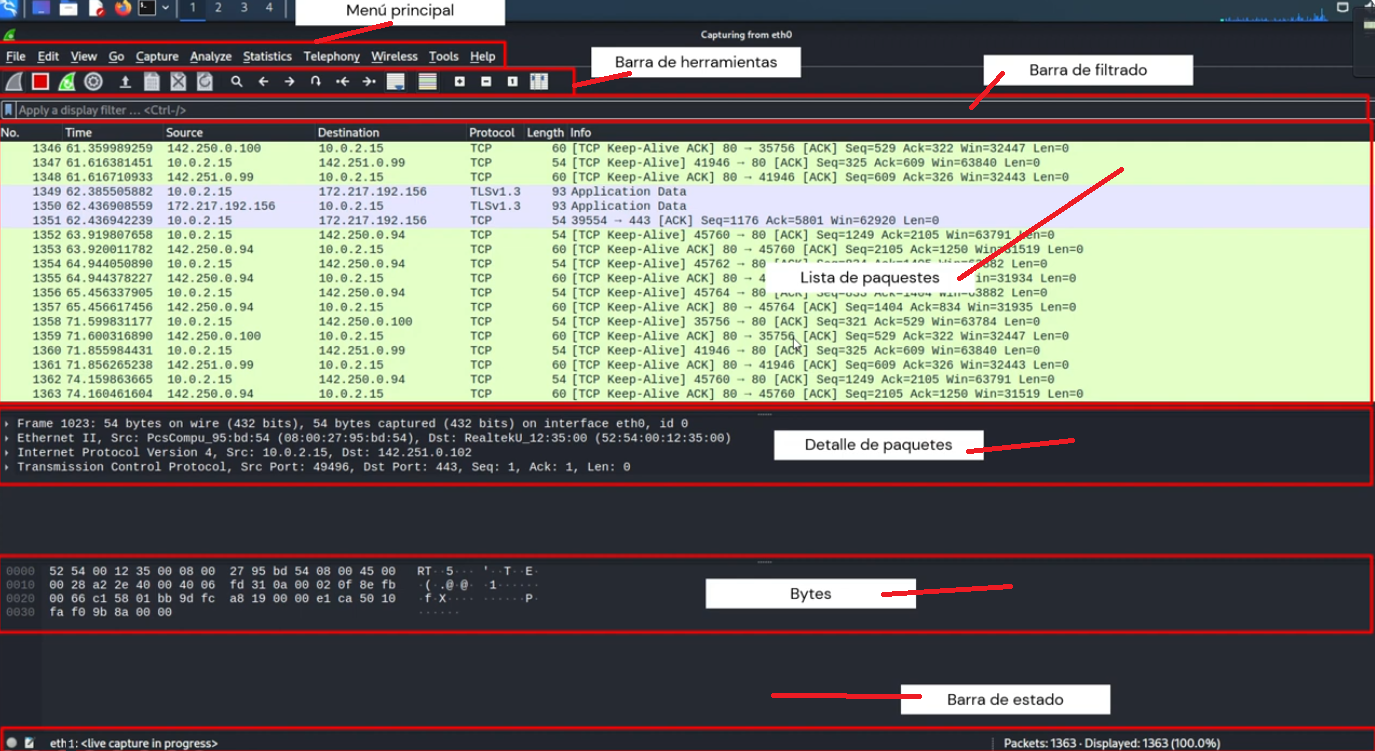The width and height of the screenshot is (1375, 751).
Task: Restart the current capture with the green fin
Action: coord(67,82)
